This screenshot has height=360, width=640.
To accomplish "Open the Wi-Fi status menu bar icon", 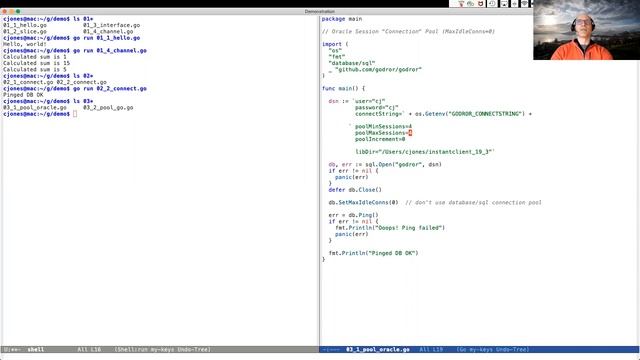I will (x=524, y=4).
